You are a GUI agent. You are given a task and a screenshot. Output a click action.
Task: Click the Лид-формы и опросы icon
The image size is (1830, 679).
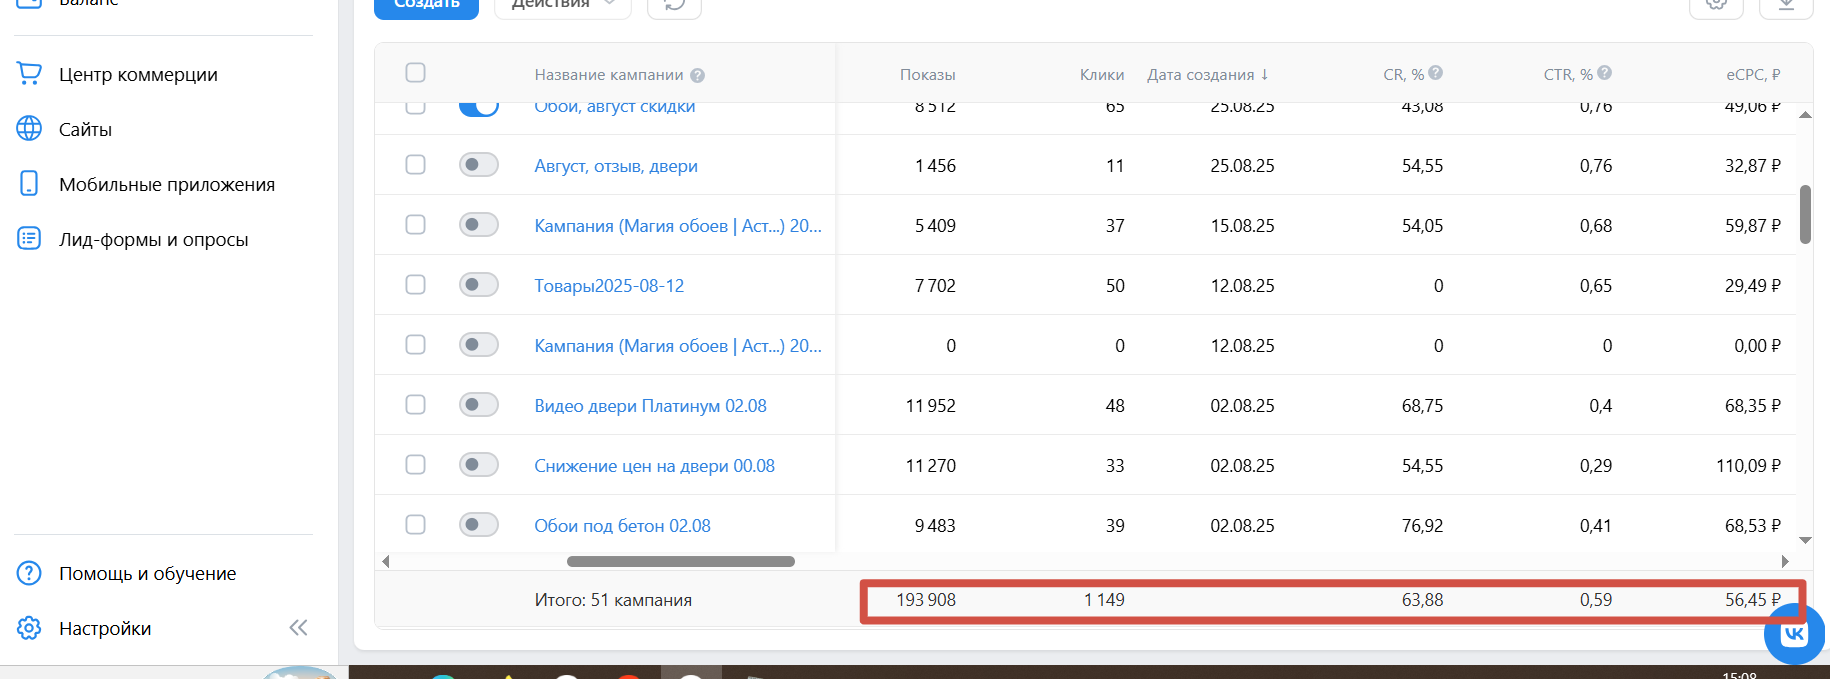[30, 238]
